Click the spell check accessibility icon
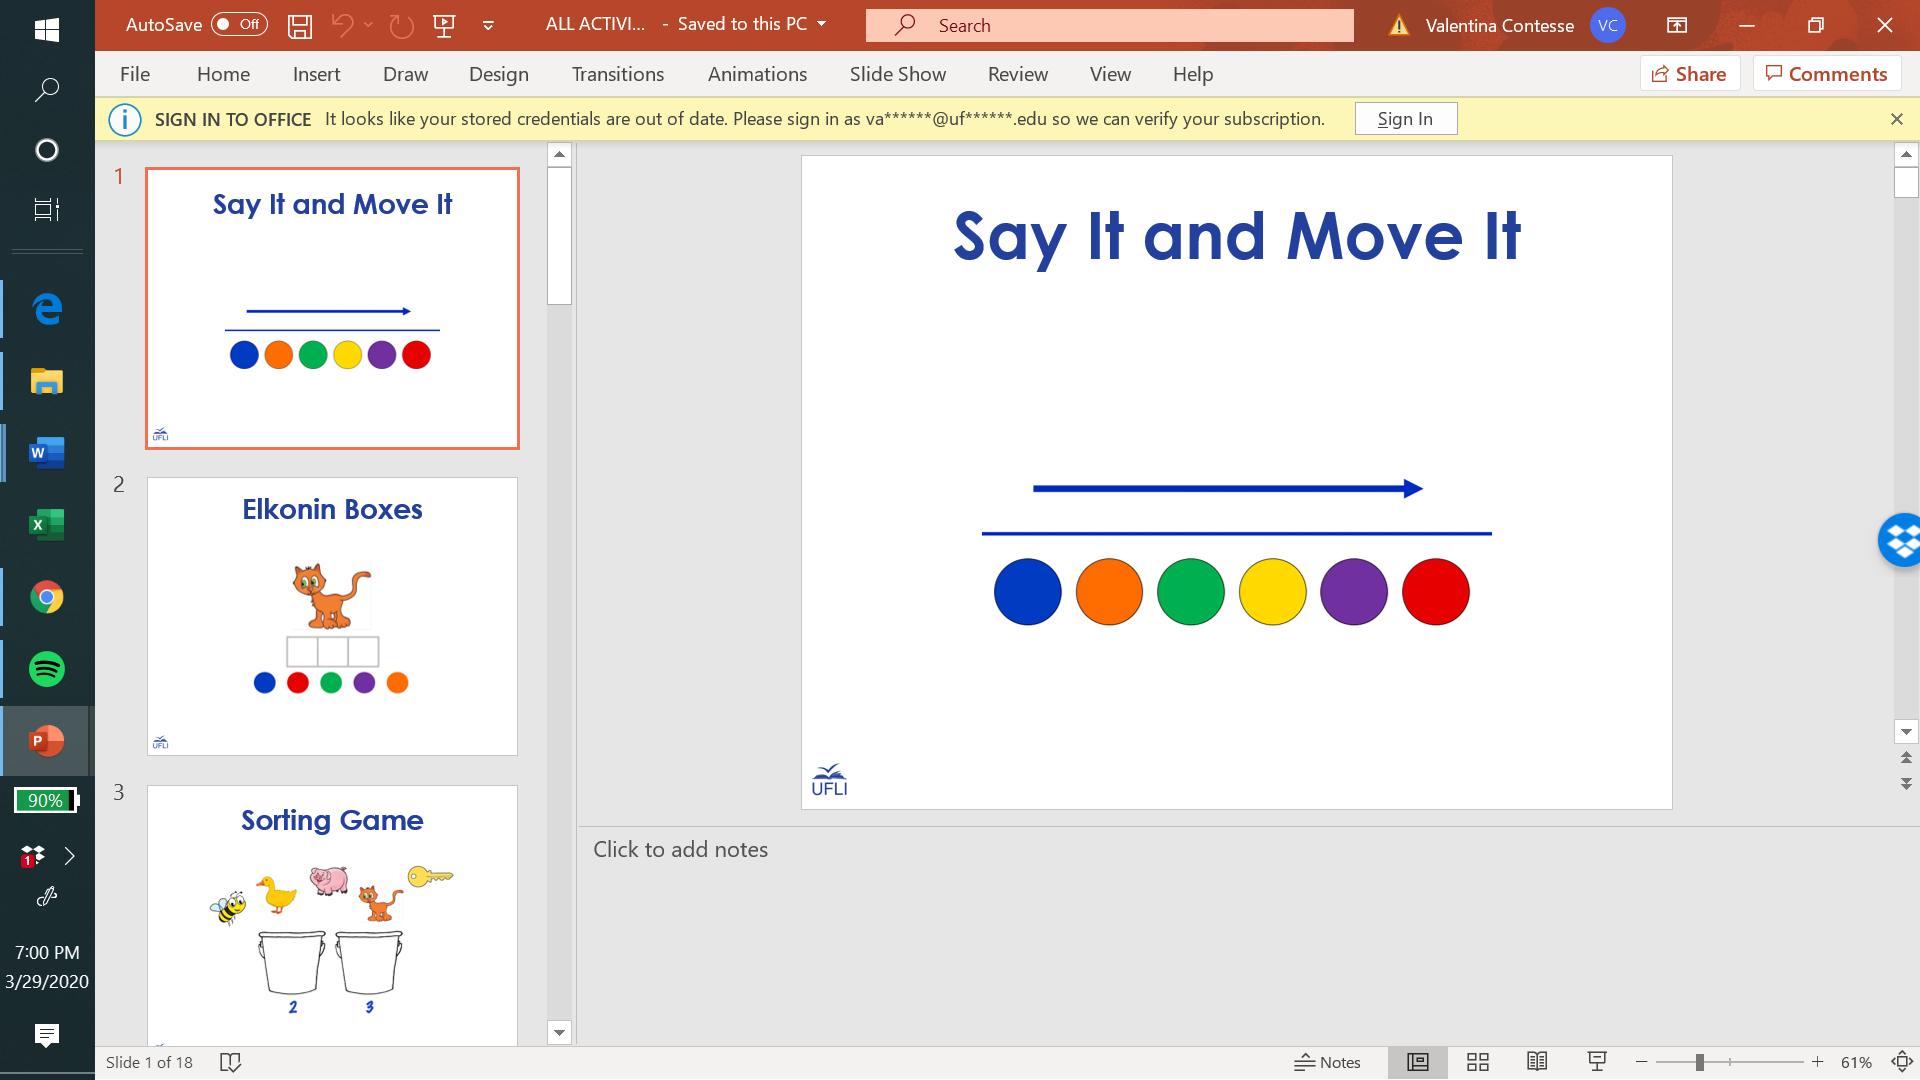 (x=230, y=1062)
